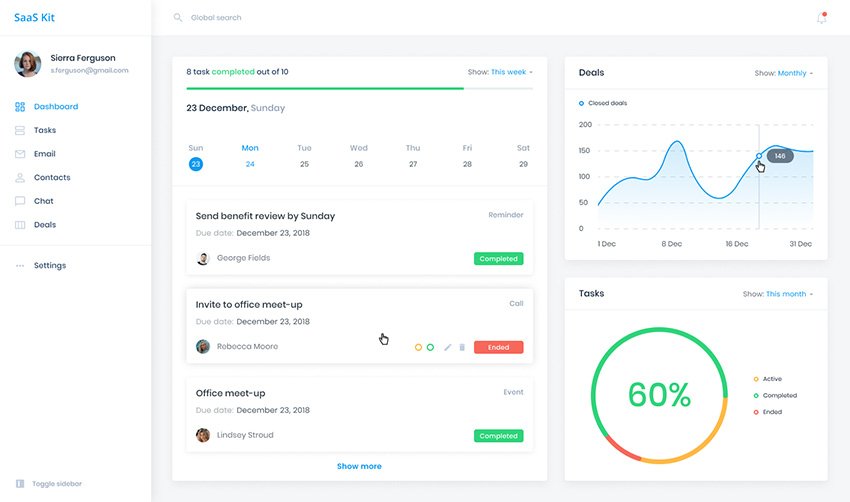850x502 pixels.
Task: Click the orange circle status on Invite task
Action: (x=418, y=347)
